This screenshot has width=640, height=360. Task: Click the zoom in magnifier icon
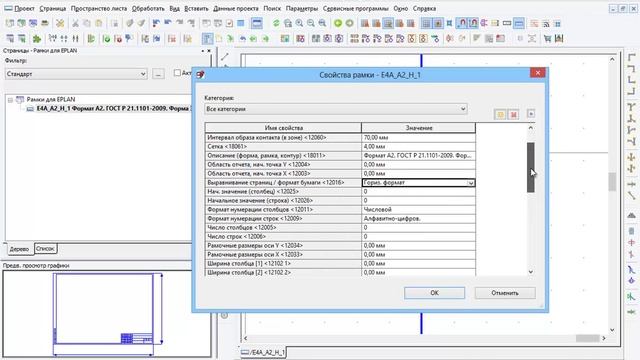[299, 24]
